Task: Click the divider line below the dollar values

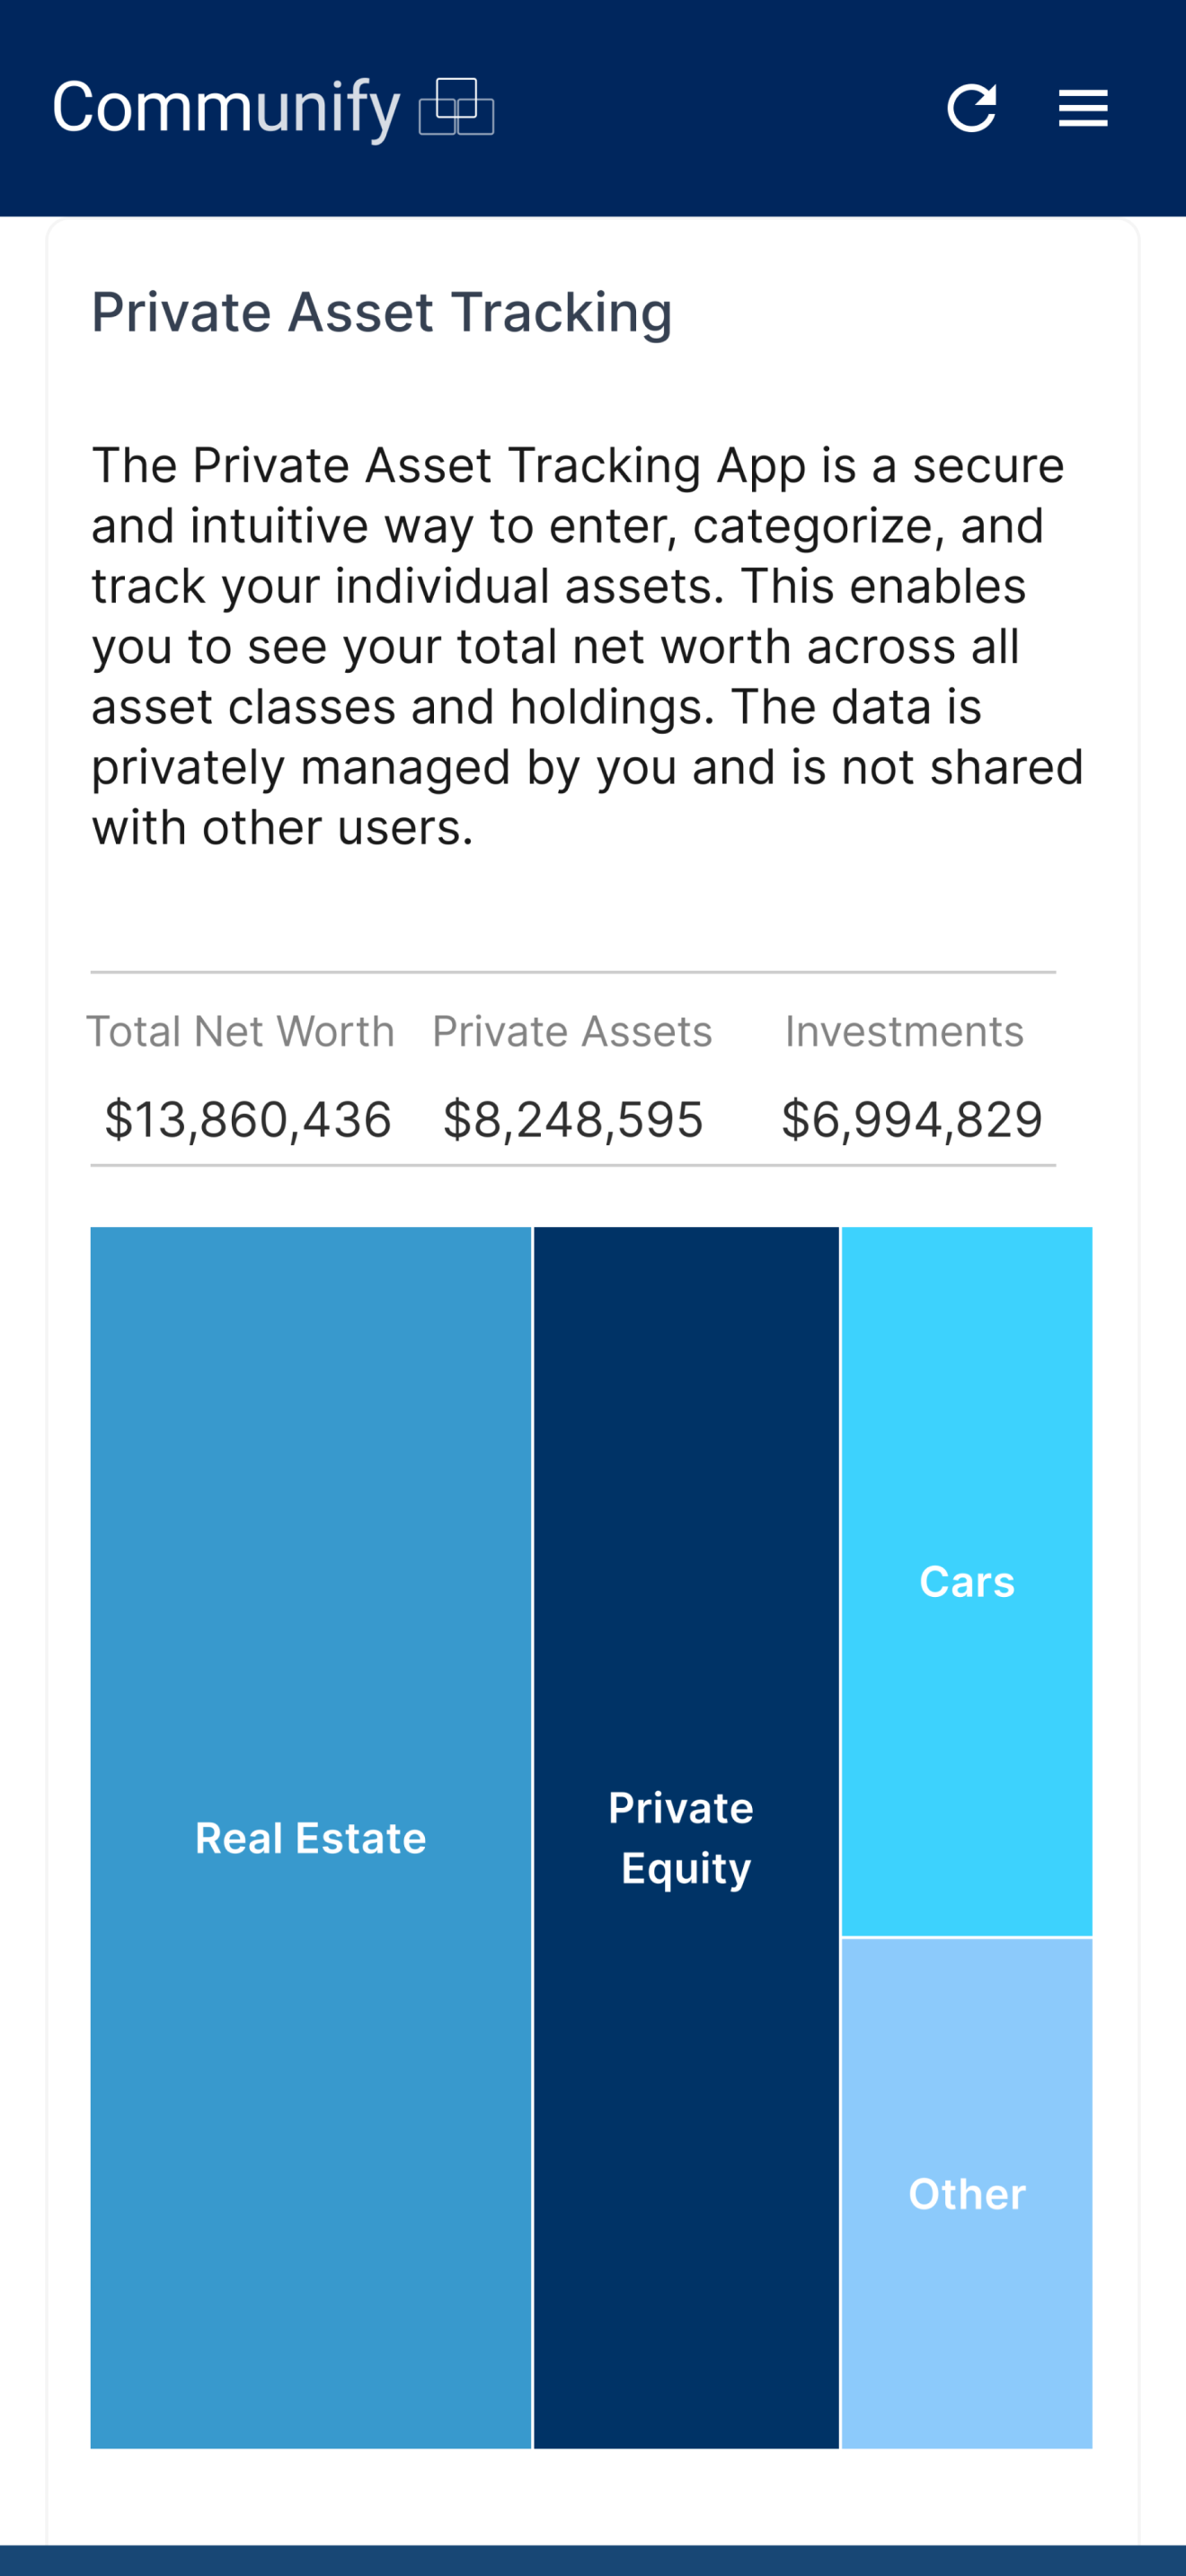Action: point(573,1165)
